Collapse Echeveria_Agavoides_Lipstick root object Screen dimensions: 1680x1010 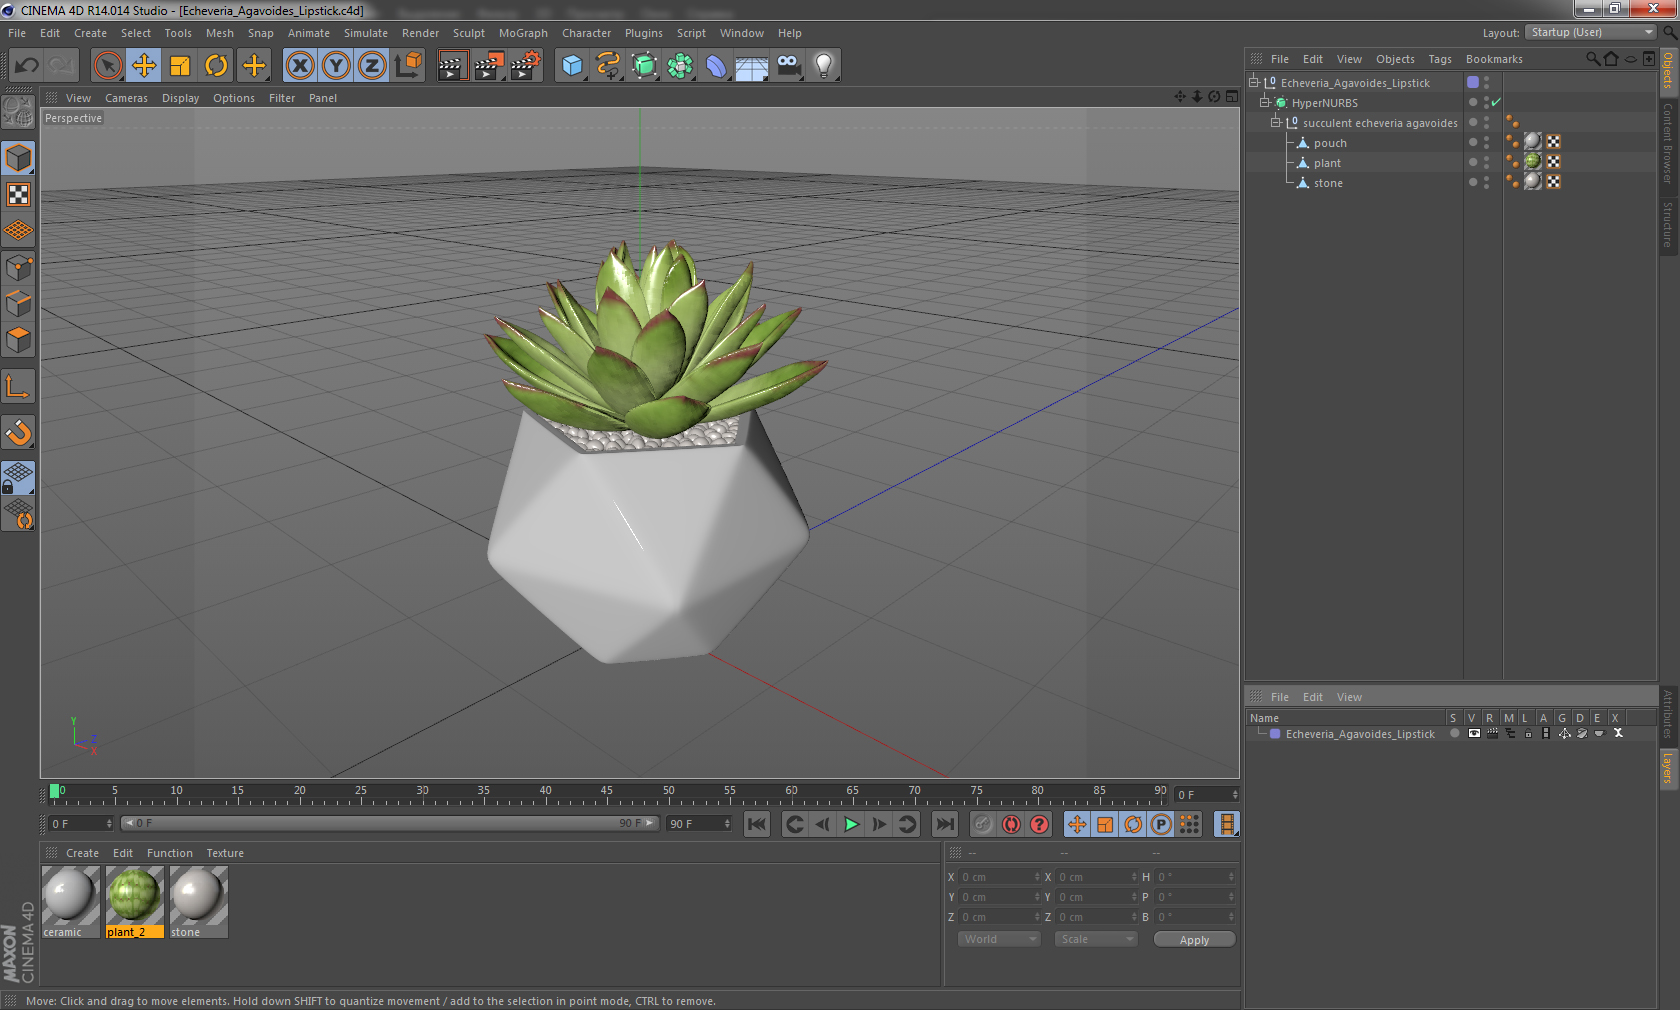1253,83
